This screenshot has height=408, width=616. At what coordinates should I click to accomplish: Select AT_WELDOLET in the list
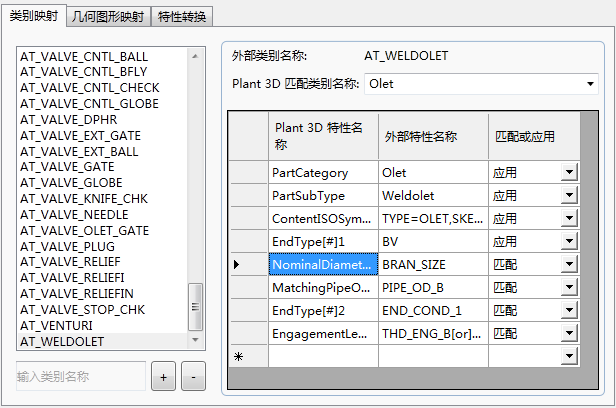pos(62,342)
